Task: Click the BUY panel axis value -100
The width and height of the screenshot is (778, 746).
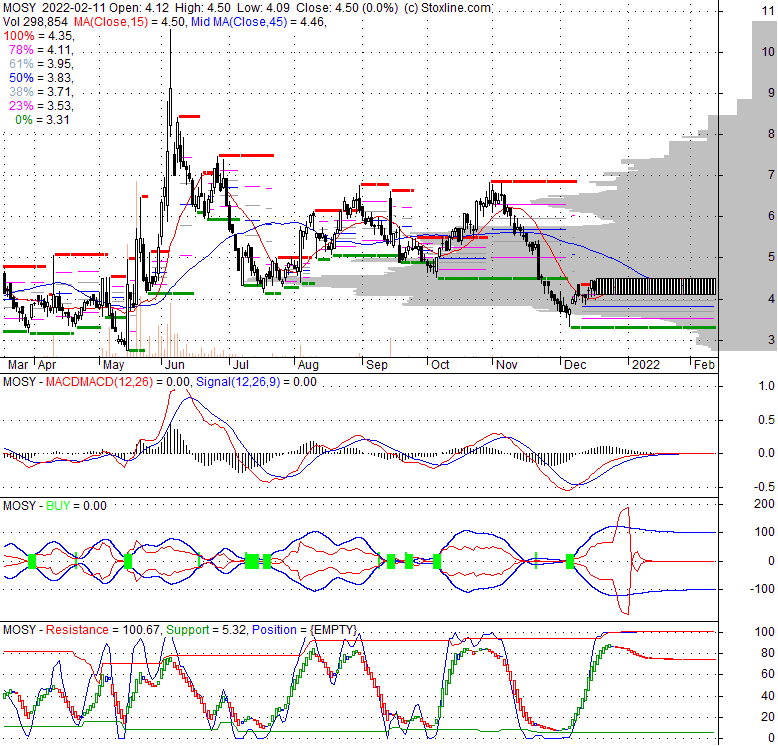Action: [762, 589]
